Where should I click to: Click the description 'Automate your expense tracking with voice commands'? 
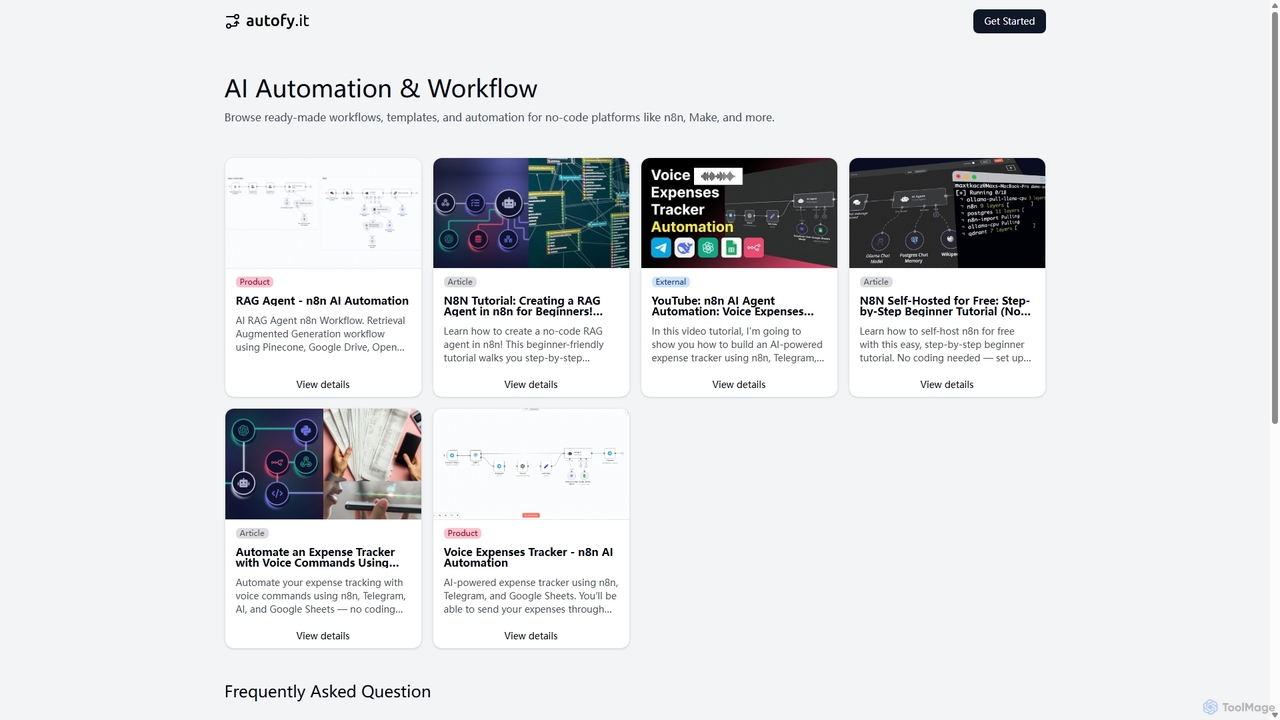tap(320, 596)
